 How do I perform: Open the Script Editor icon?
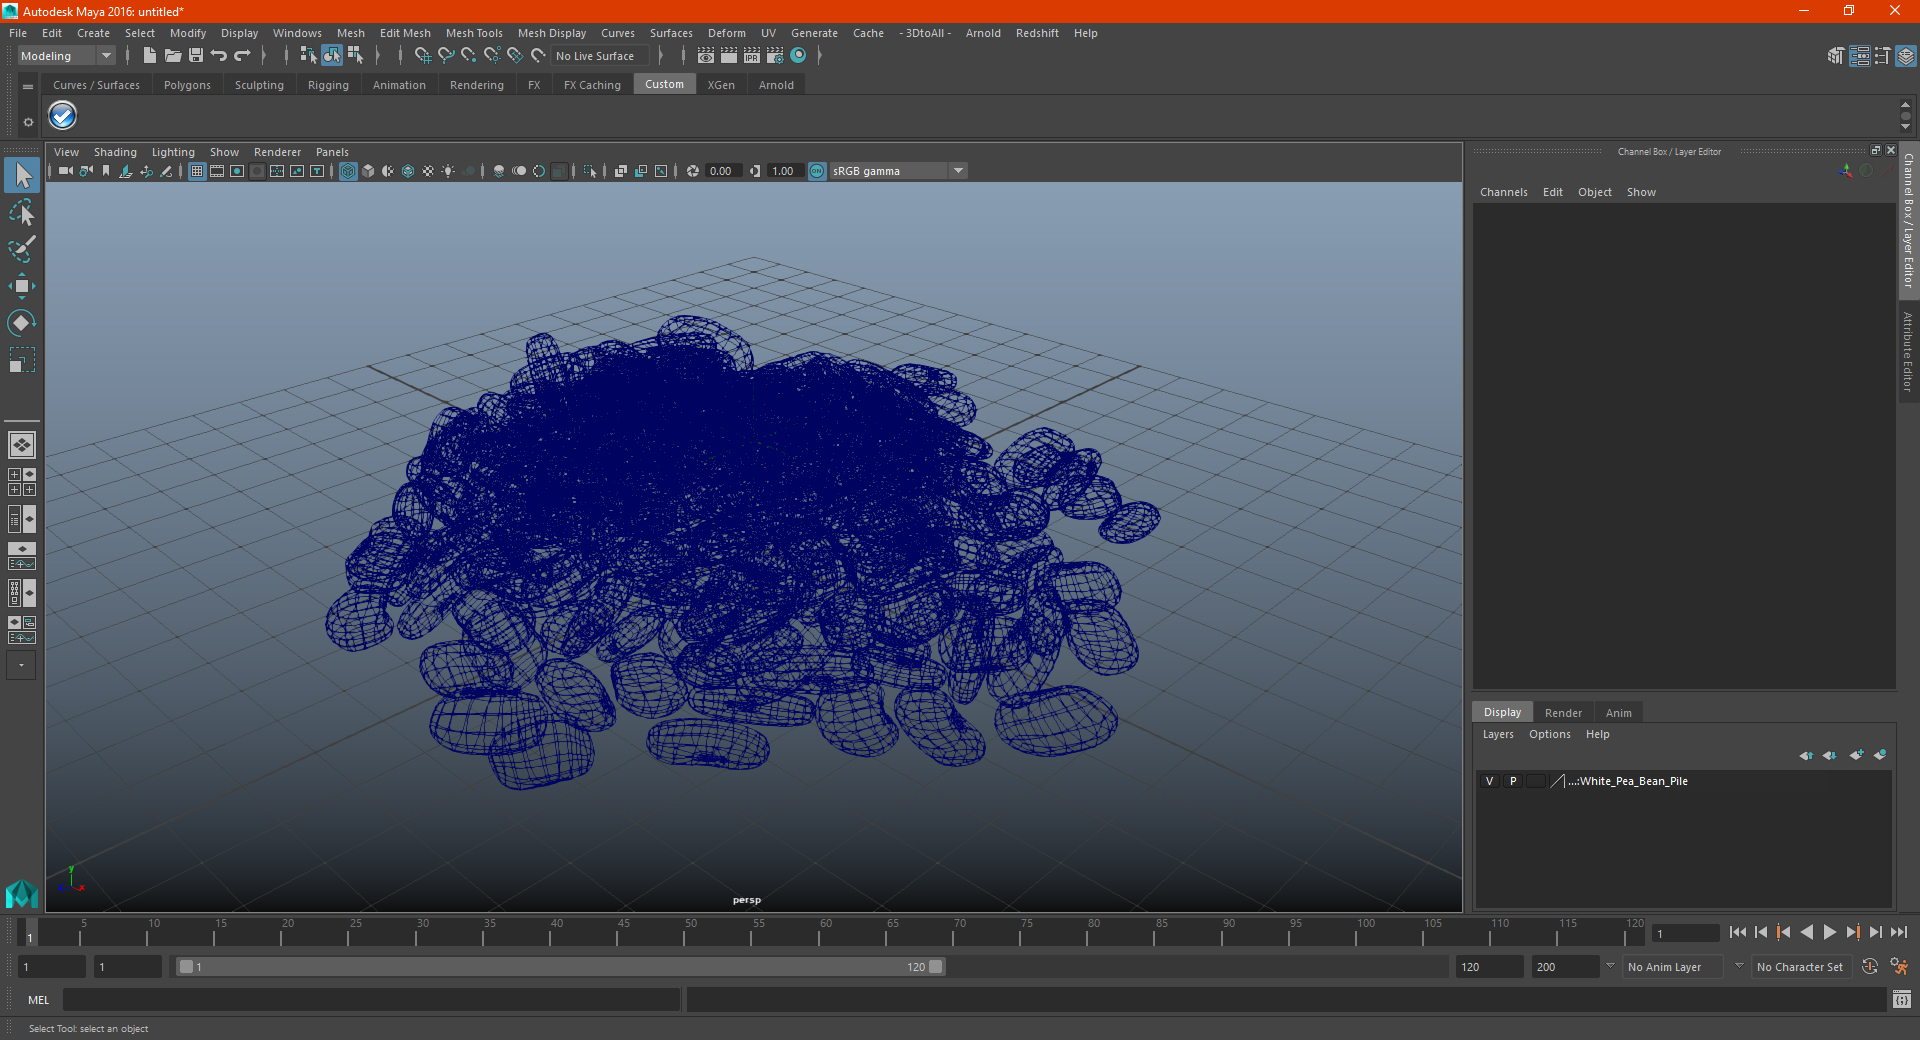tap(1902, 999)
